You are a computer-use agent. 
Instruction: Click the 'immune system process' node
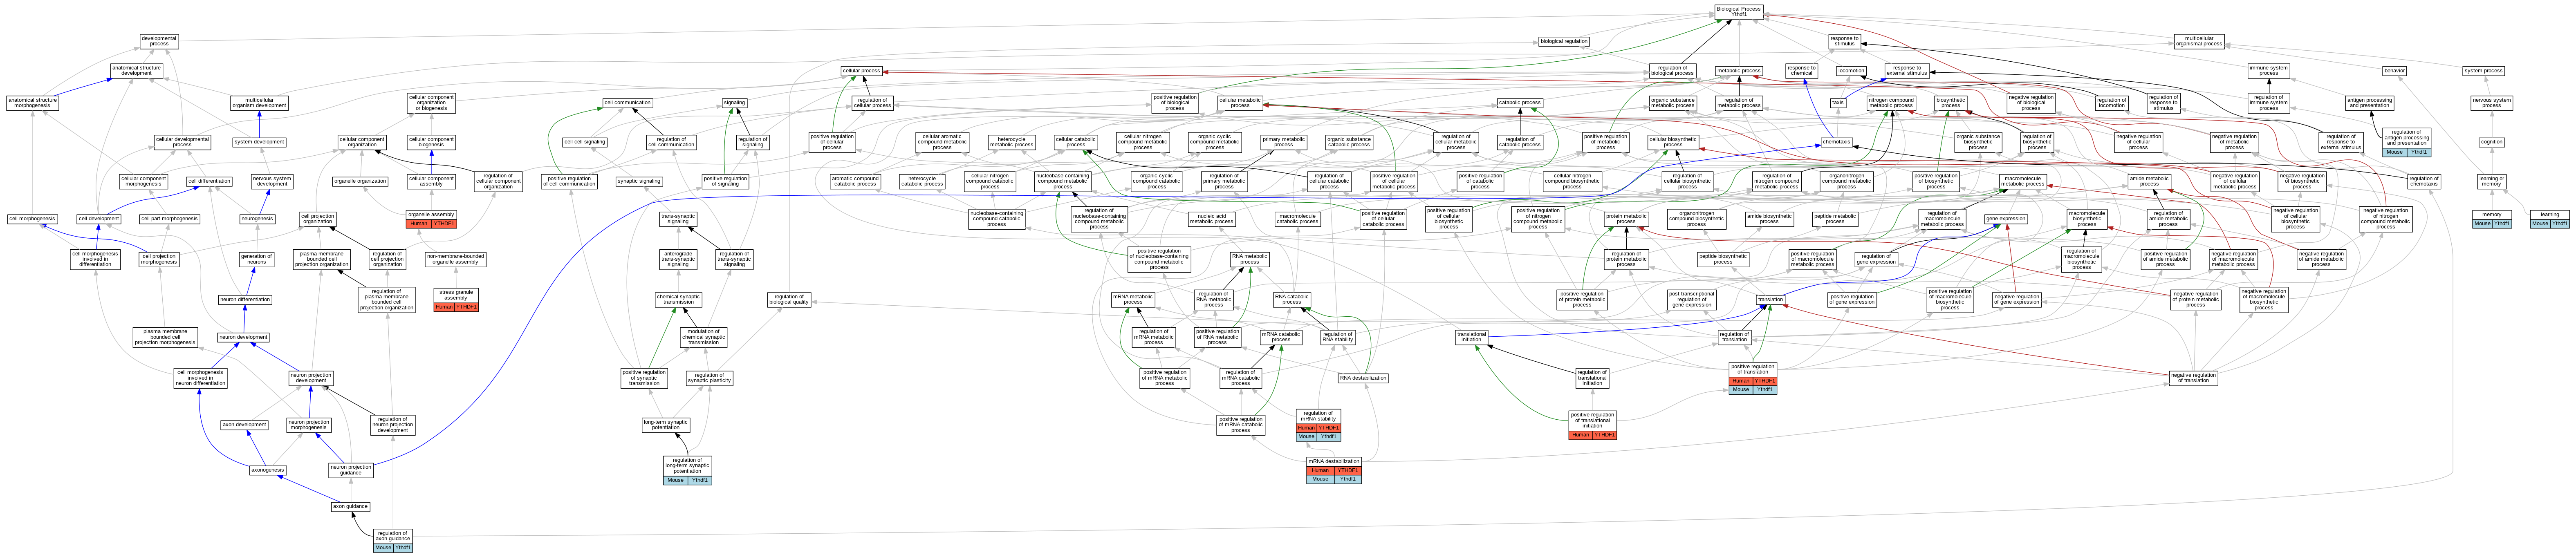[2269, 71]
